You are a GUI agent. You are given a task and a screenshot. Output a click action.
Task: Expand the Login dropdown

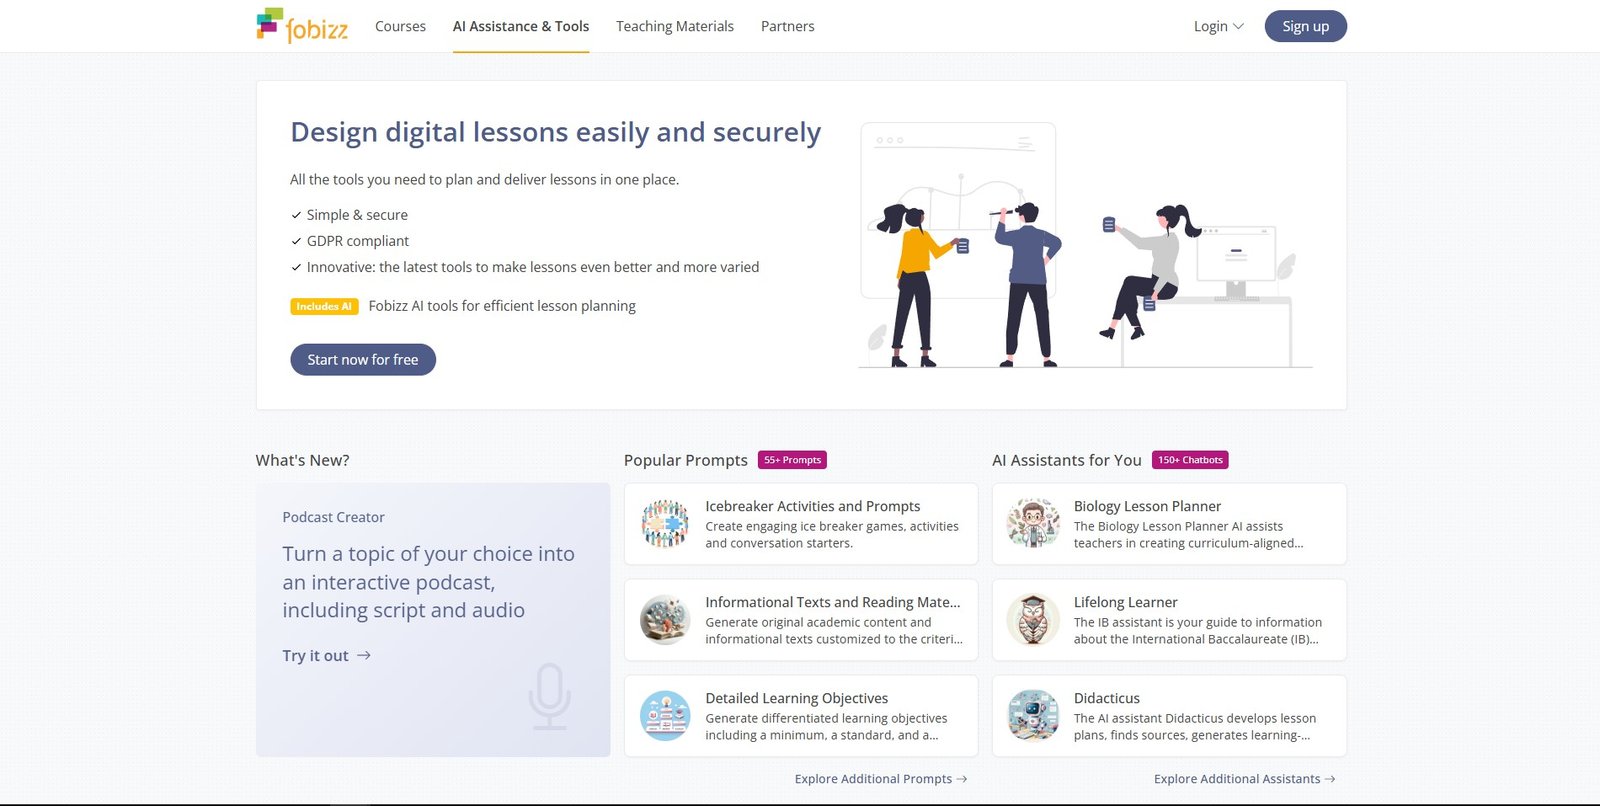[1218, 26]
